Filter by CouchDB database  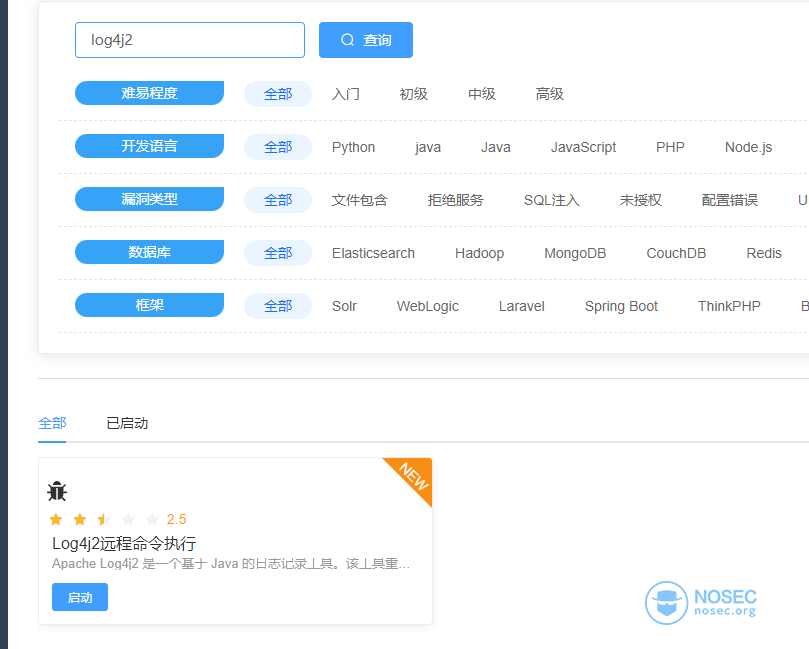click(676, 253)
